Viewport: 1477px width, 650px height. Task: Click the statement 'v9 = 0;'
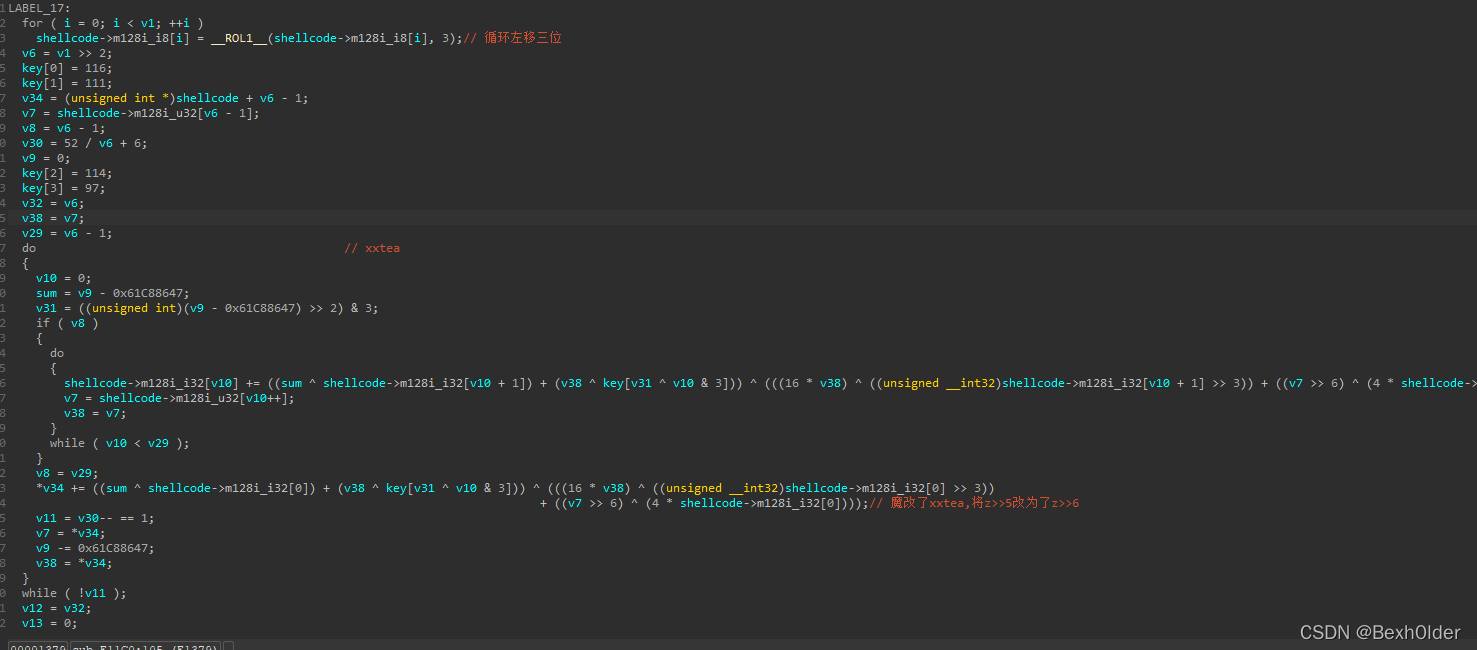point(46,158)
